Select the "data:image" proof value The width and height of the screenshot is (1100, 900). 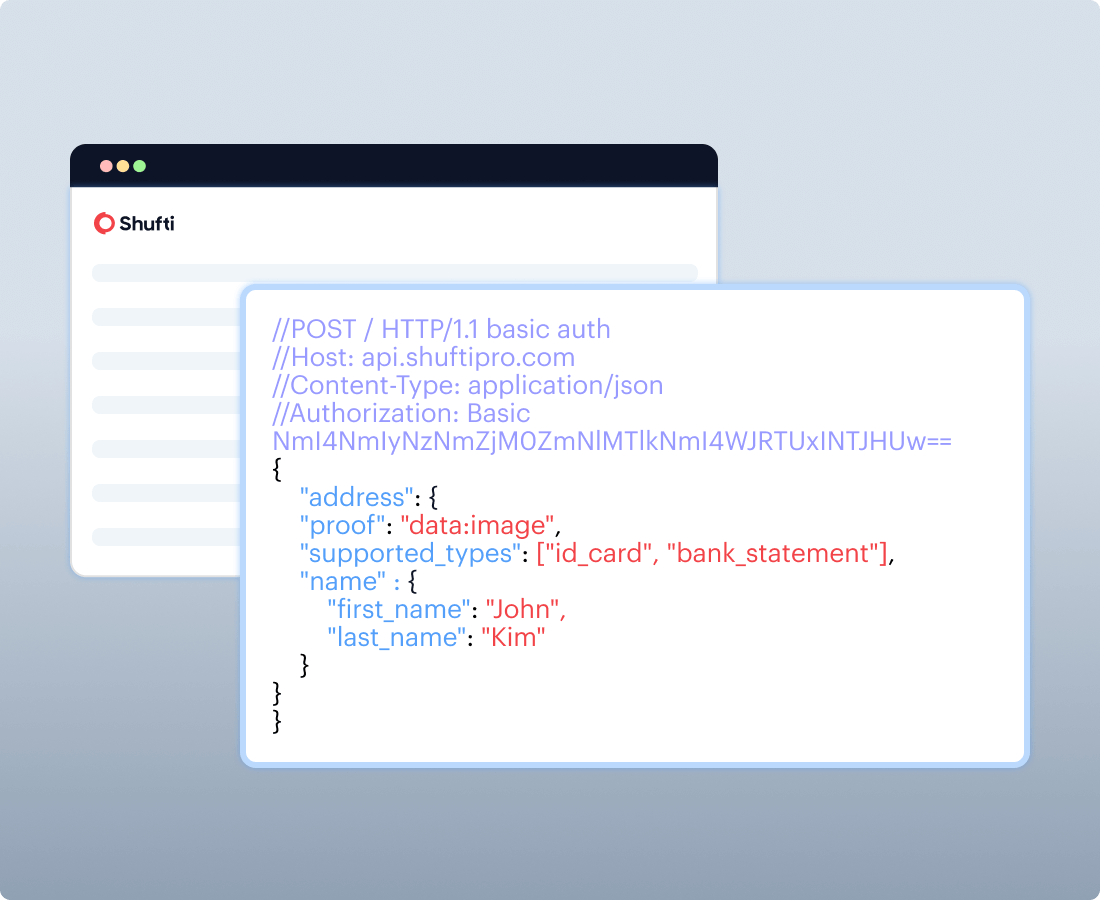click(477, 525)
